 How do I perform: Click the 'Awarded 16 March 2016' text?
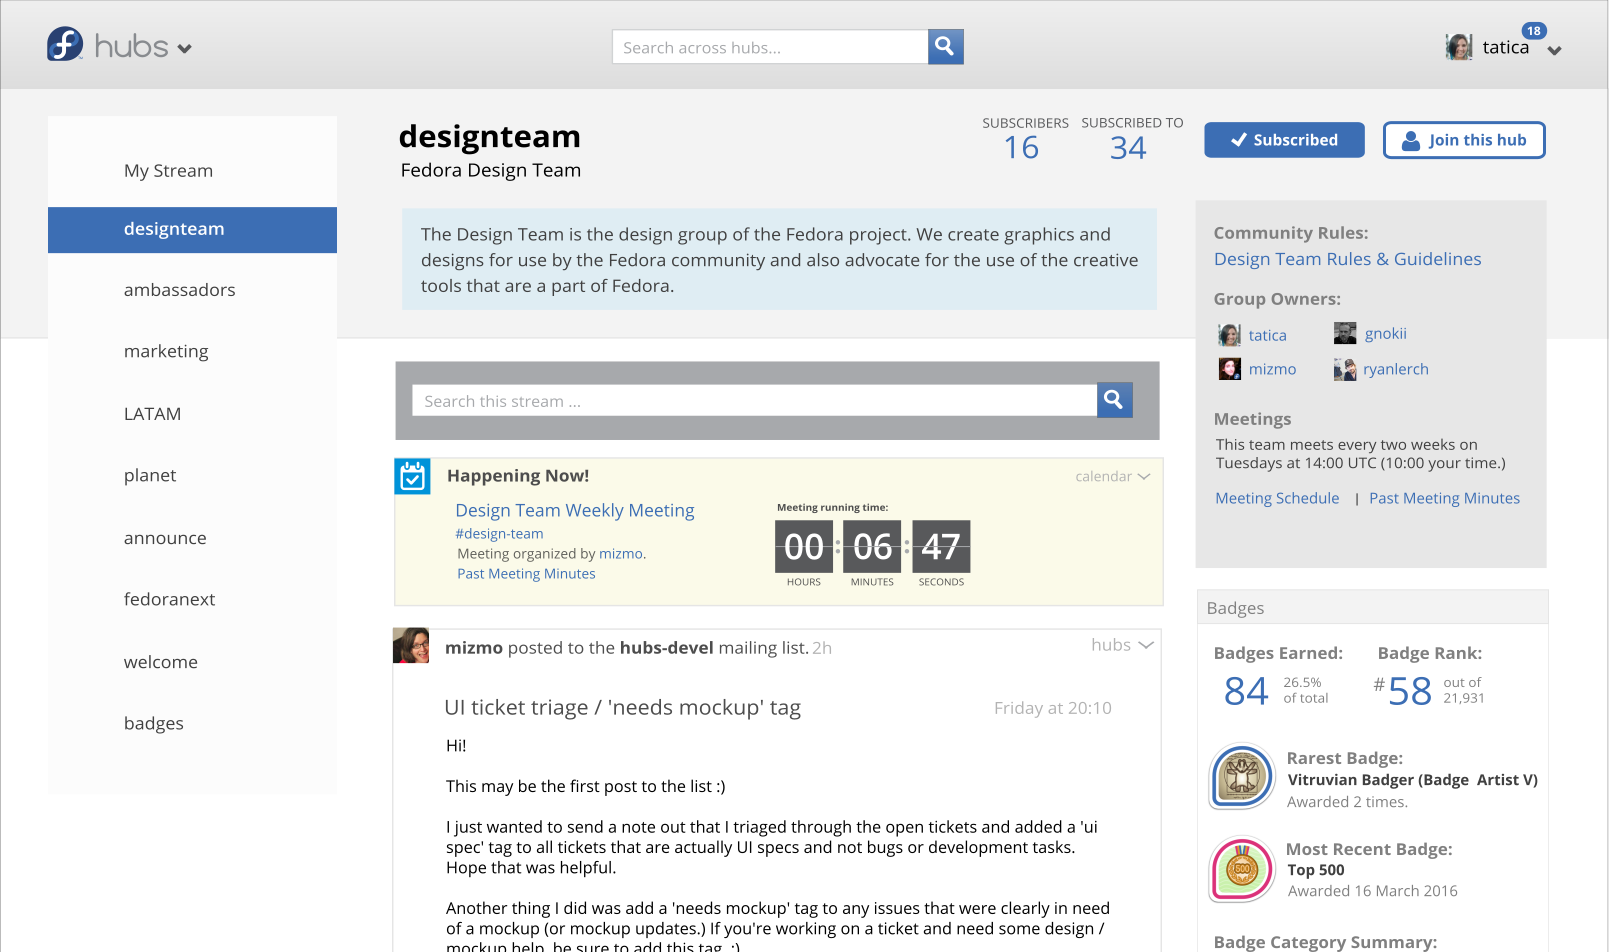point(1372,891)
